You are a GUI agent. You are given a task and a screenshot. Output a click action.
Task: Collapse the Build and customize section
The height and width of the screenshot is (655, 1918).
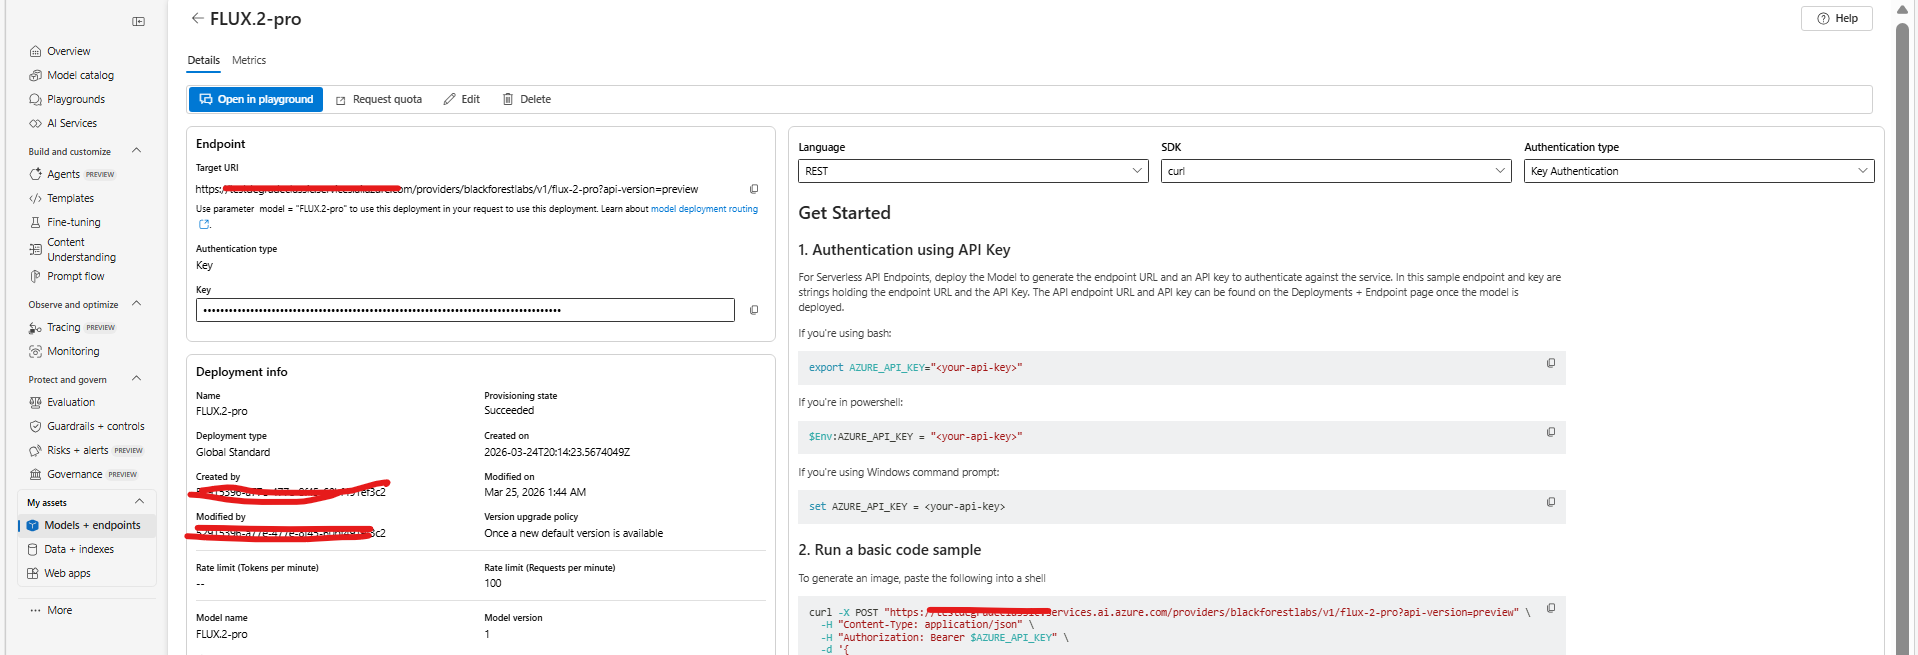137,151
